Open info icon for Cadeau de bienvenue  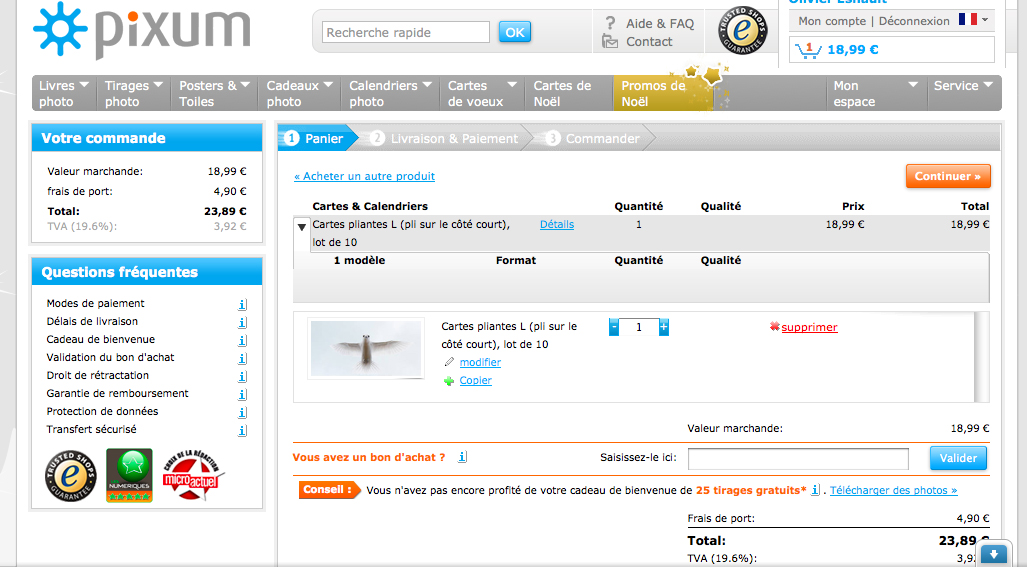242,340
